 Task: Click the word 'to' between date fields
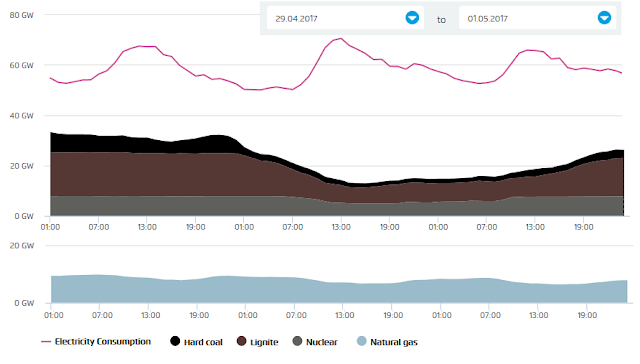point(441,20)
